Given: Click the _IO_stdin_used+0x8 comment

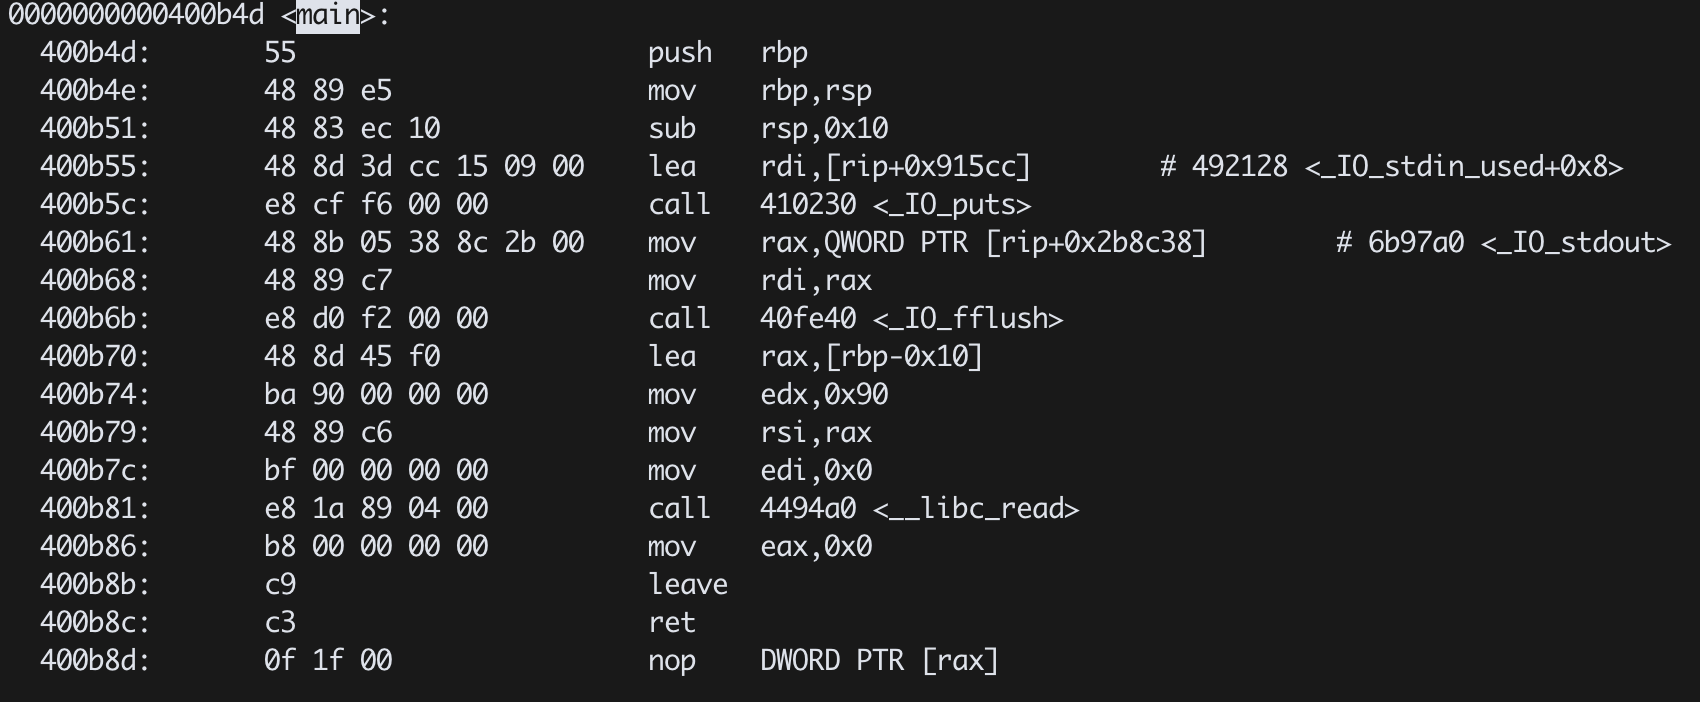Looking at the screenshot, I should point(1392,167).
